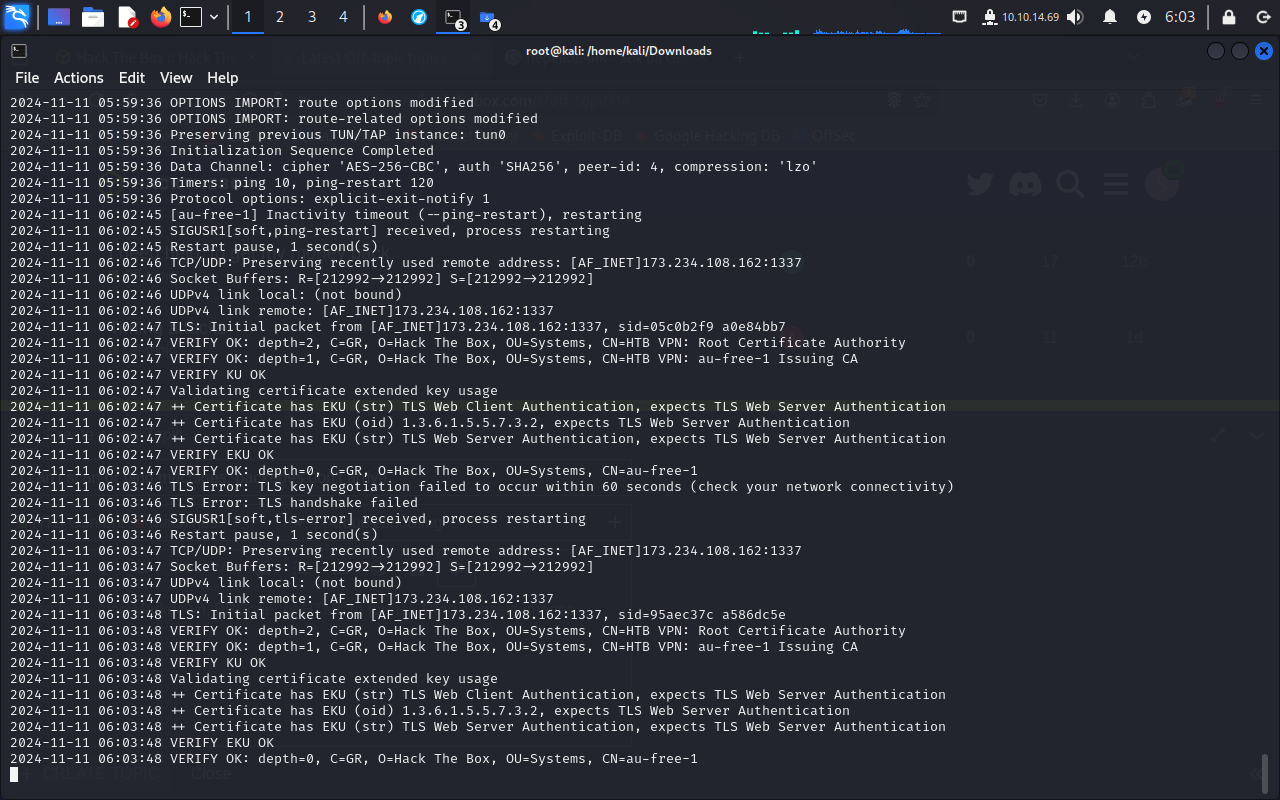Screen dimensions: 1280x800
Task: Click the power manager icon
Action: (x=1144, y=17)
